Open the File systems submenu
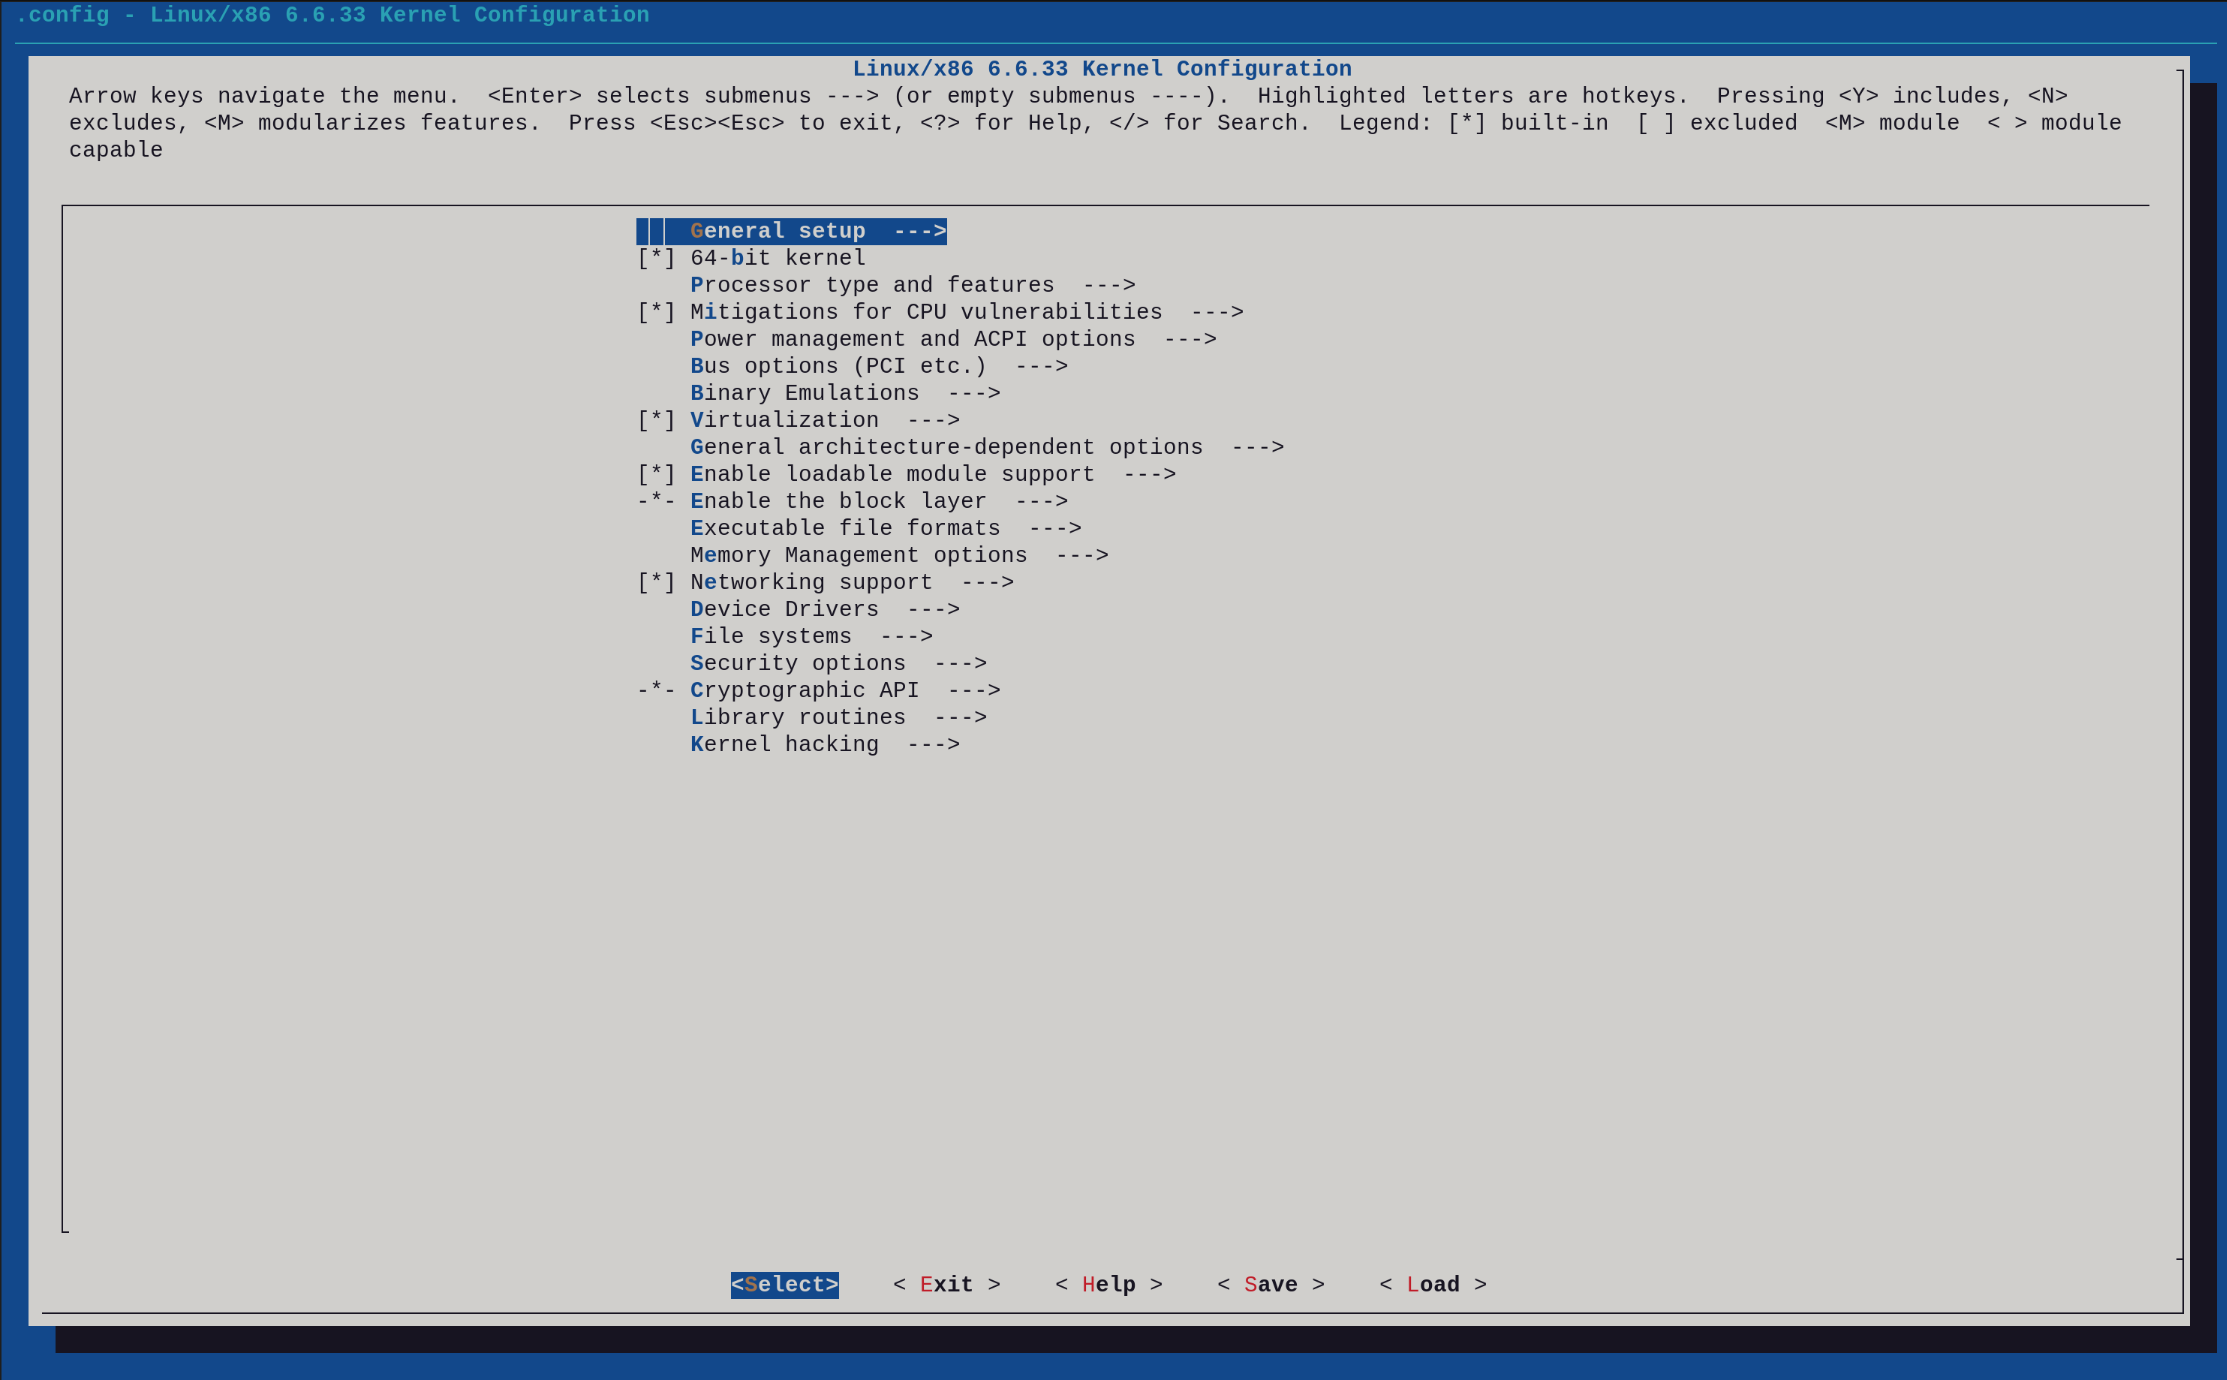Image resolution: width=2227 pixels, height=1380 pixels. coord(811,636)
